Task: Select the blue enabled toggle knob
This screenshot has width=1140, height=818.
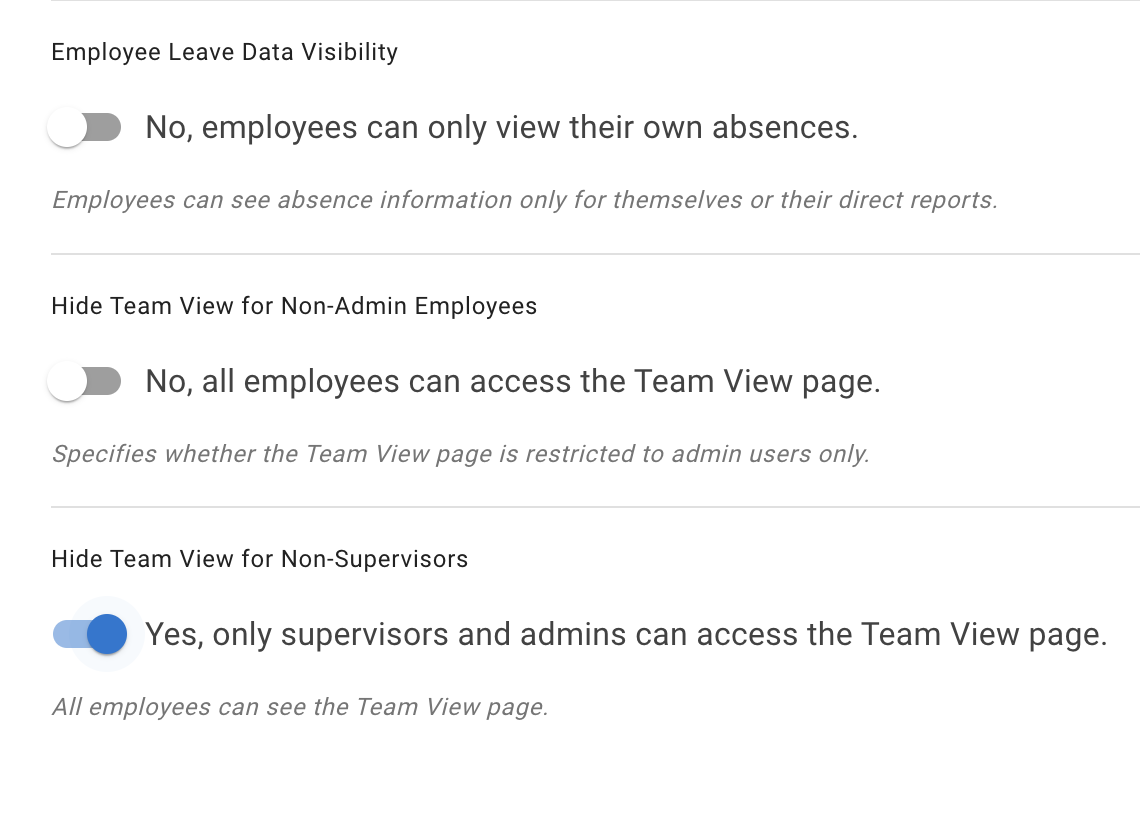Action: point(107,634)
